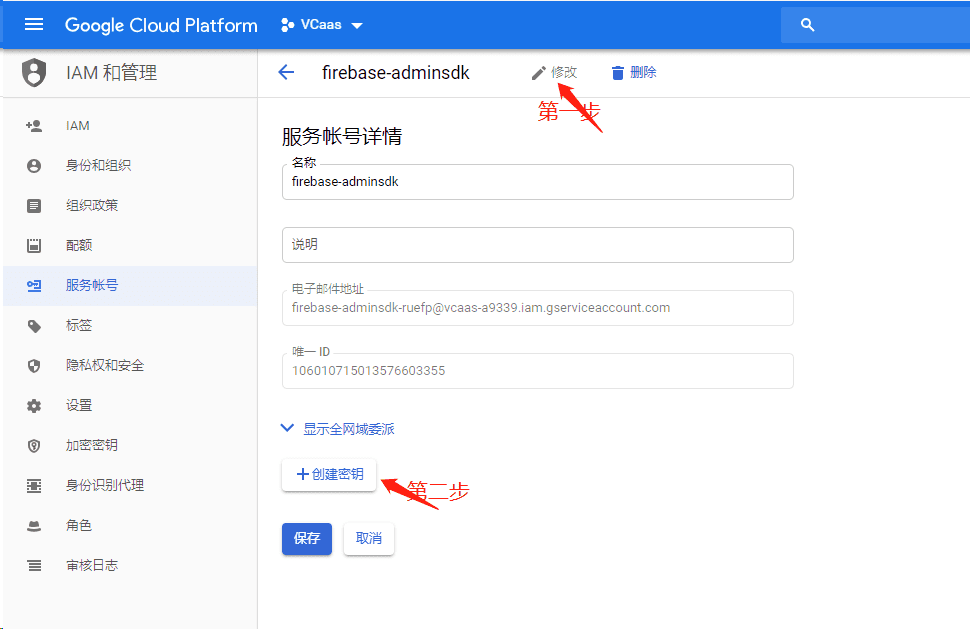Click the 删除 trash icon
The height and width of the screenshot is (629, 970).
point(617,71)
